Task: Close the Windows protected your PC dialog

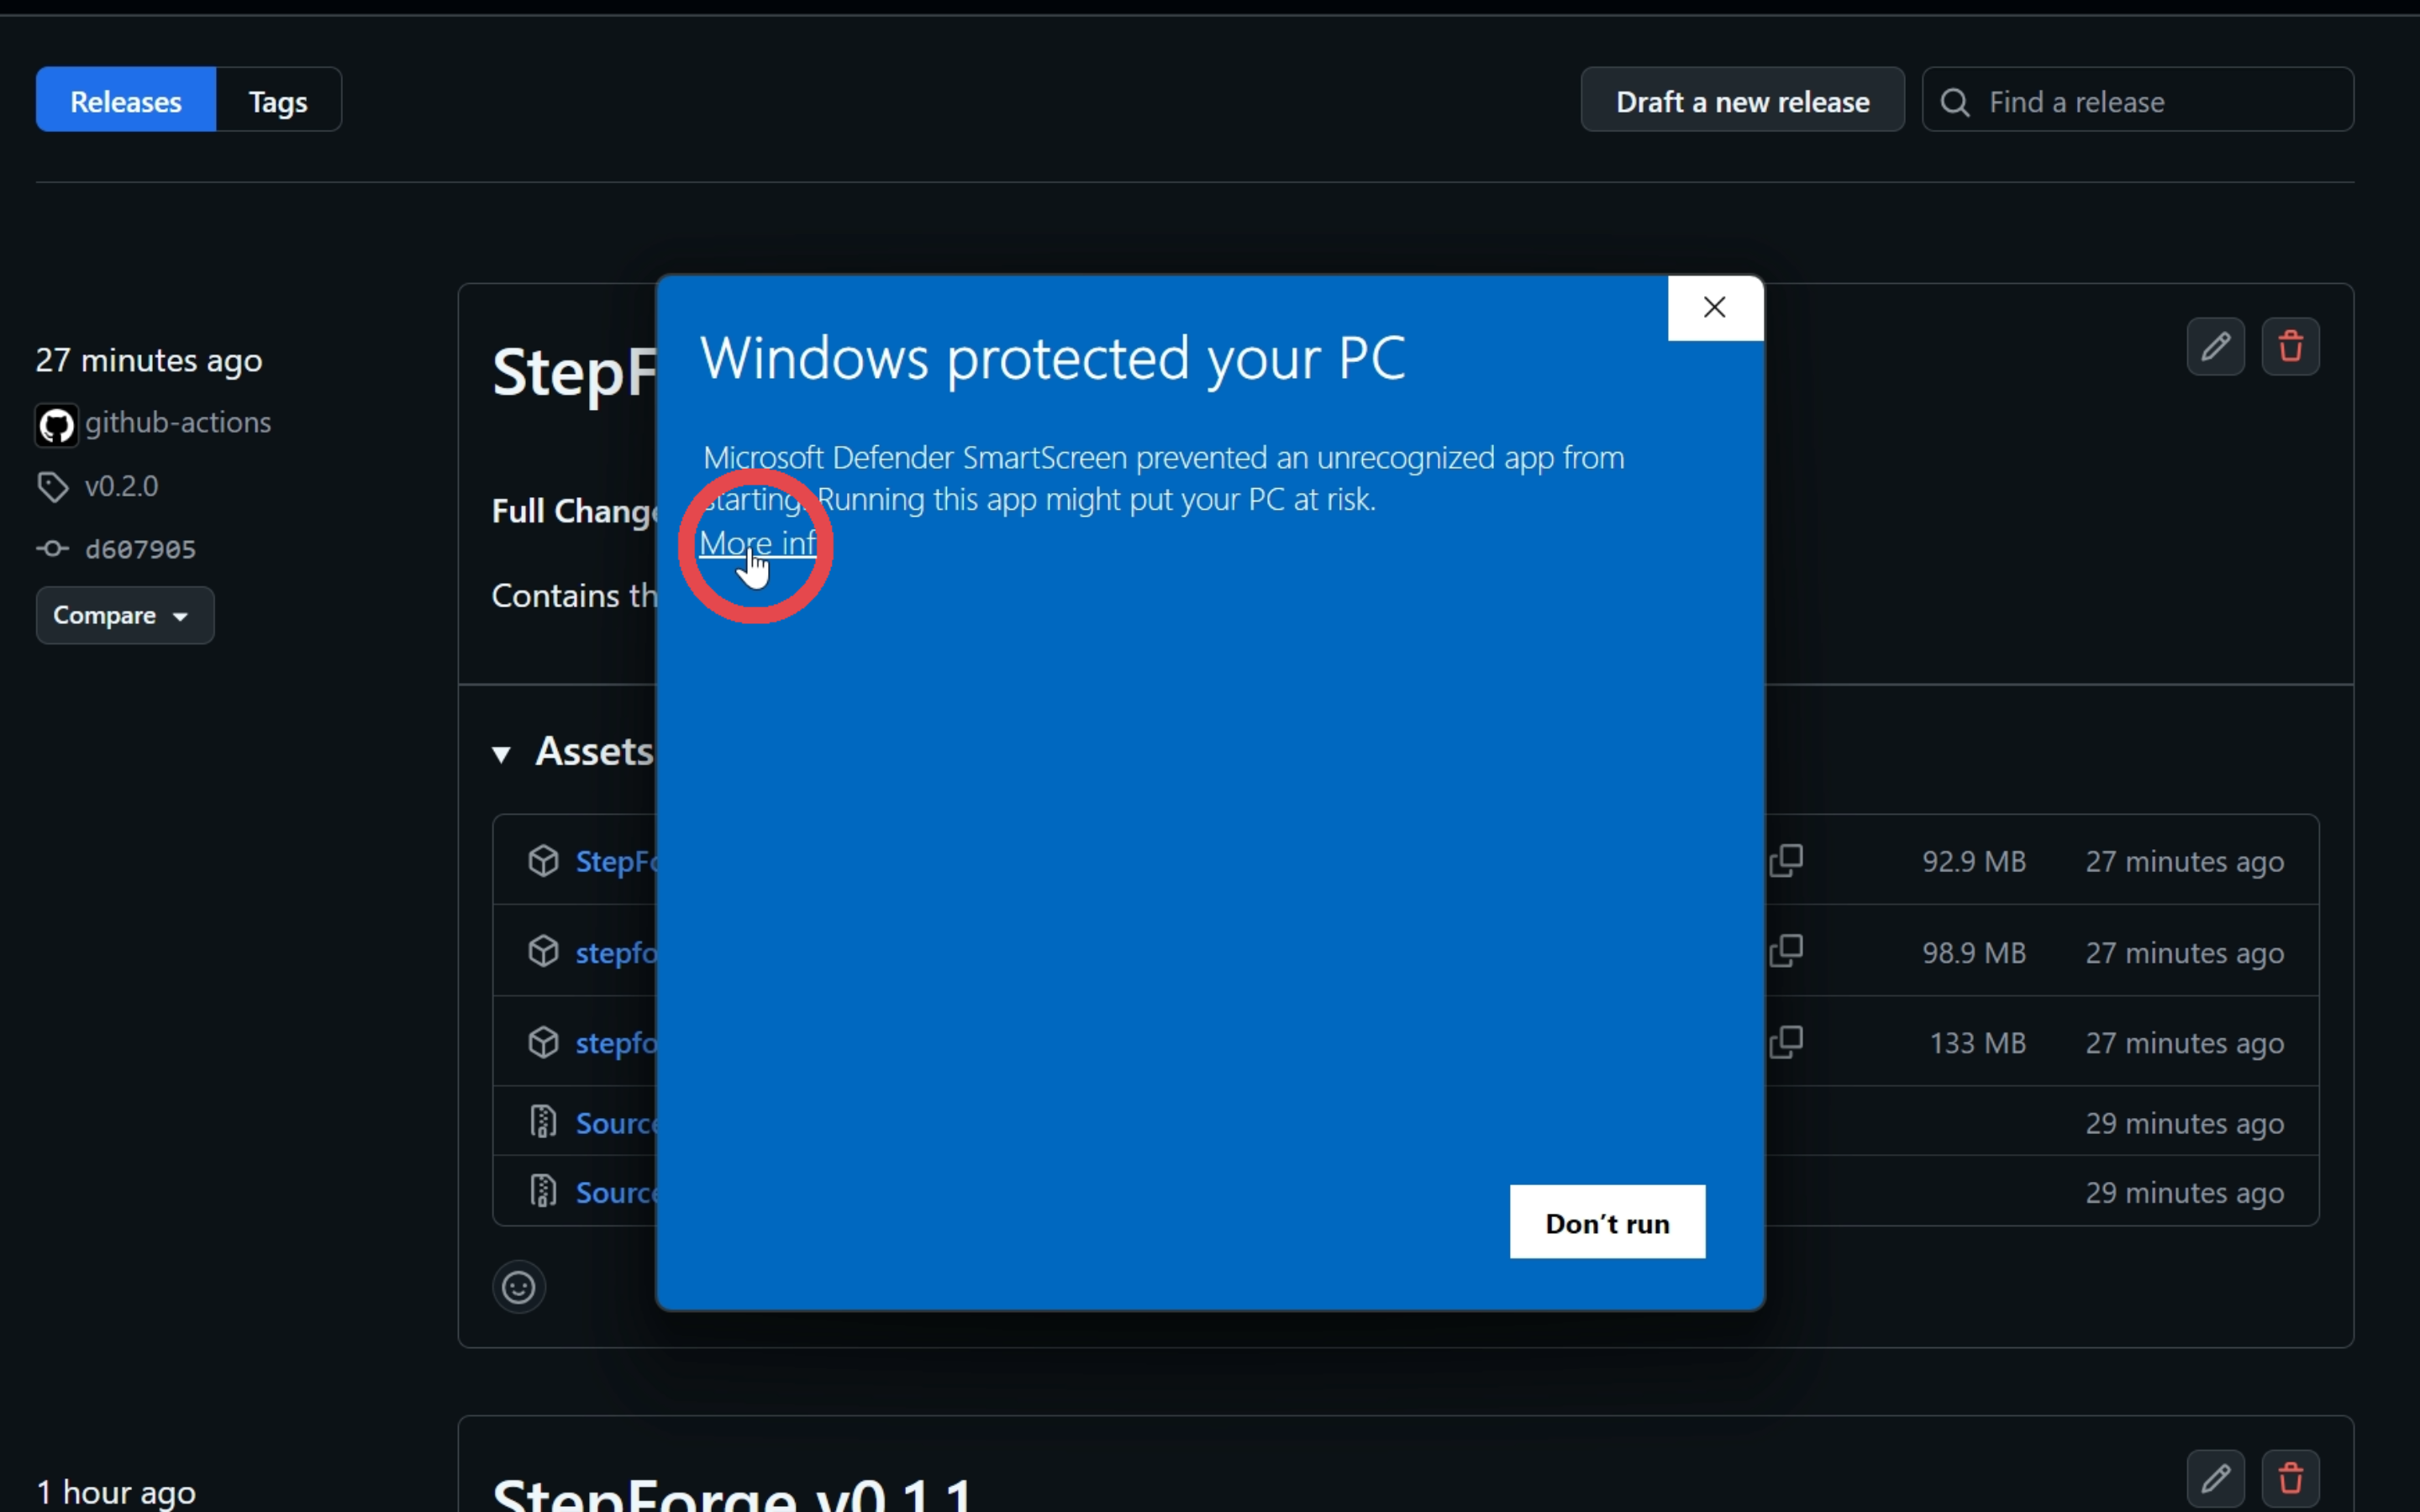Action: [x=1715, y=308]
